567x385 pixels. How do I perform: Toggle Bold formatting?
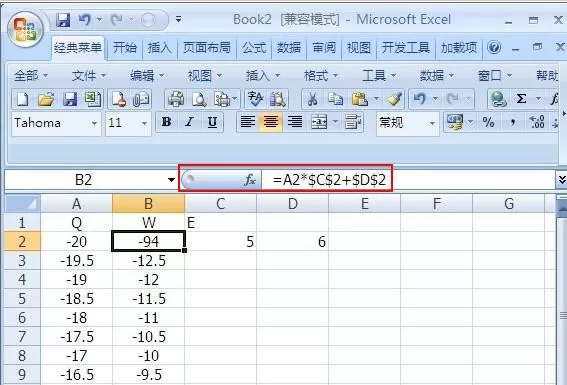[x=166, y=122]
